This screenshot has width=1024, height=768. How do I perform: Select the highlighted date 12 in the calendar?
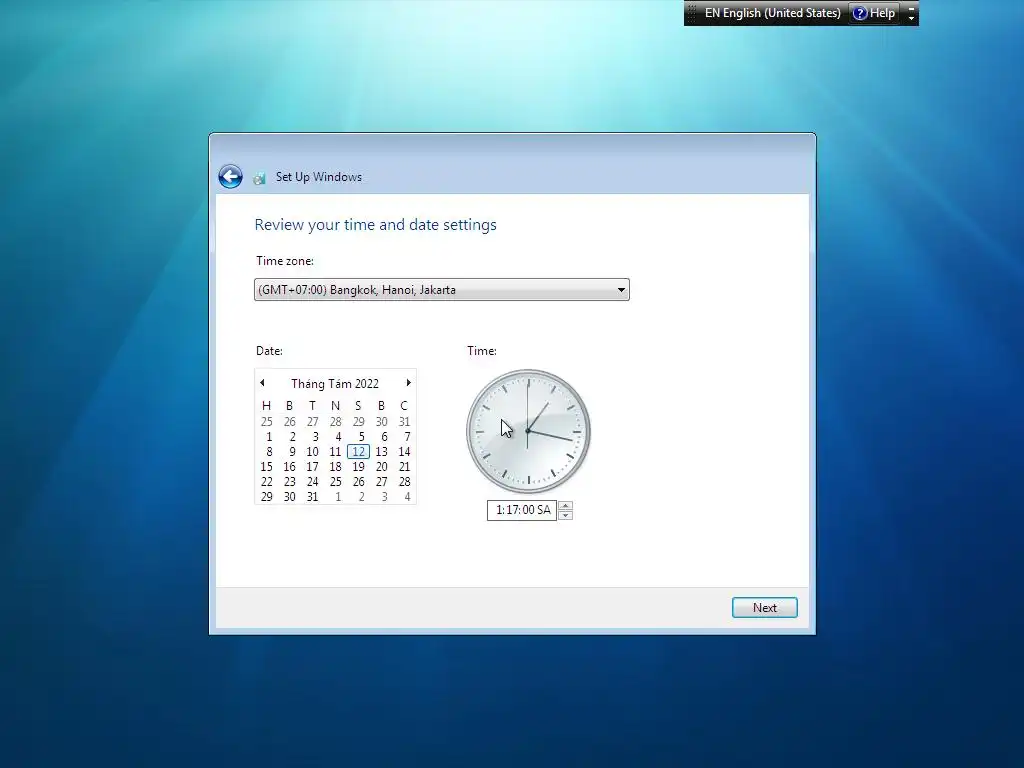point(358,452)
